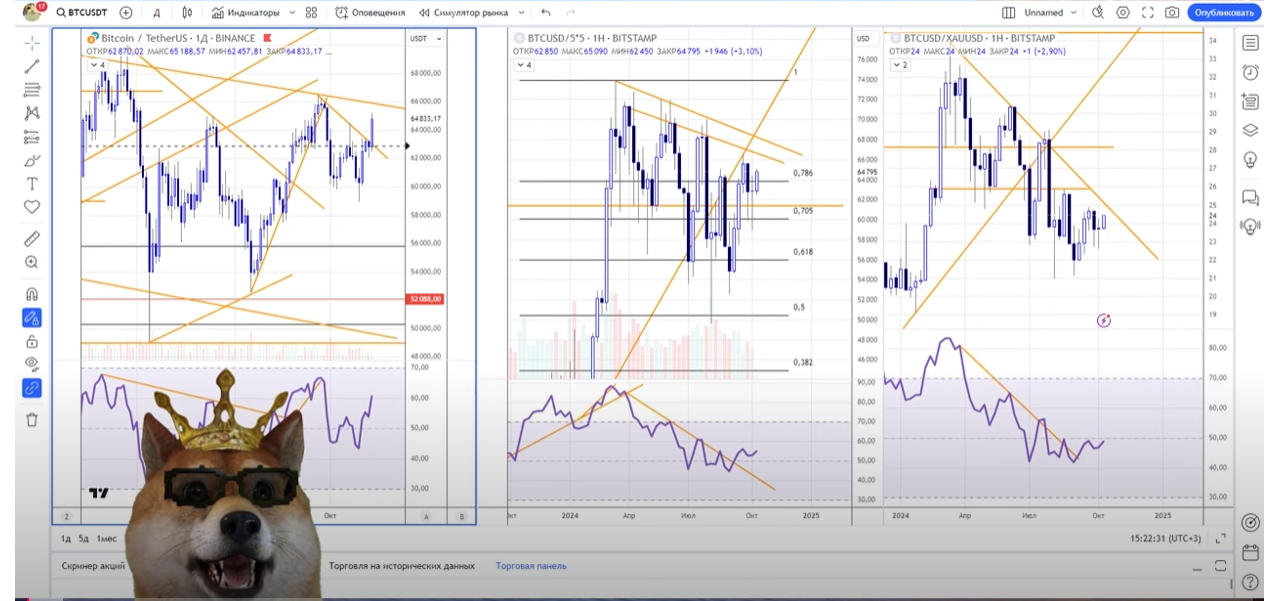Screen dimensions: 1277x601
Task: Toggle magnet mode
Action: pos(32,294)
